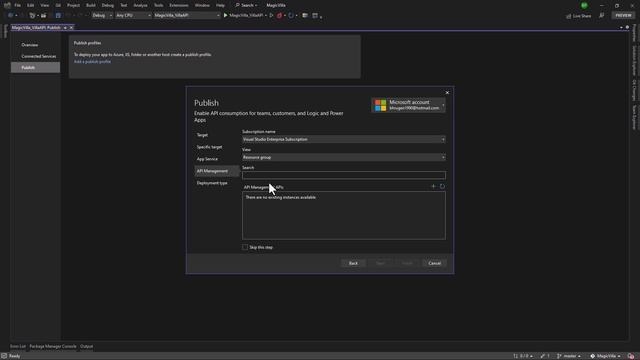Click the red Hot Reload flame icon

(280, 16)
